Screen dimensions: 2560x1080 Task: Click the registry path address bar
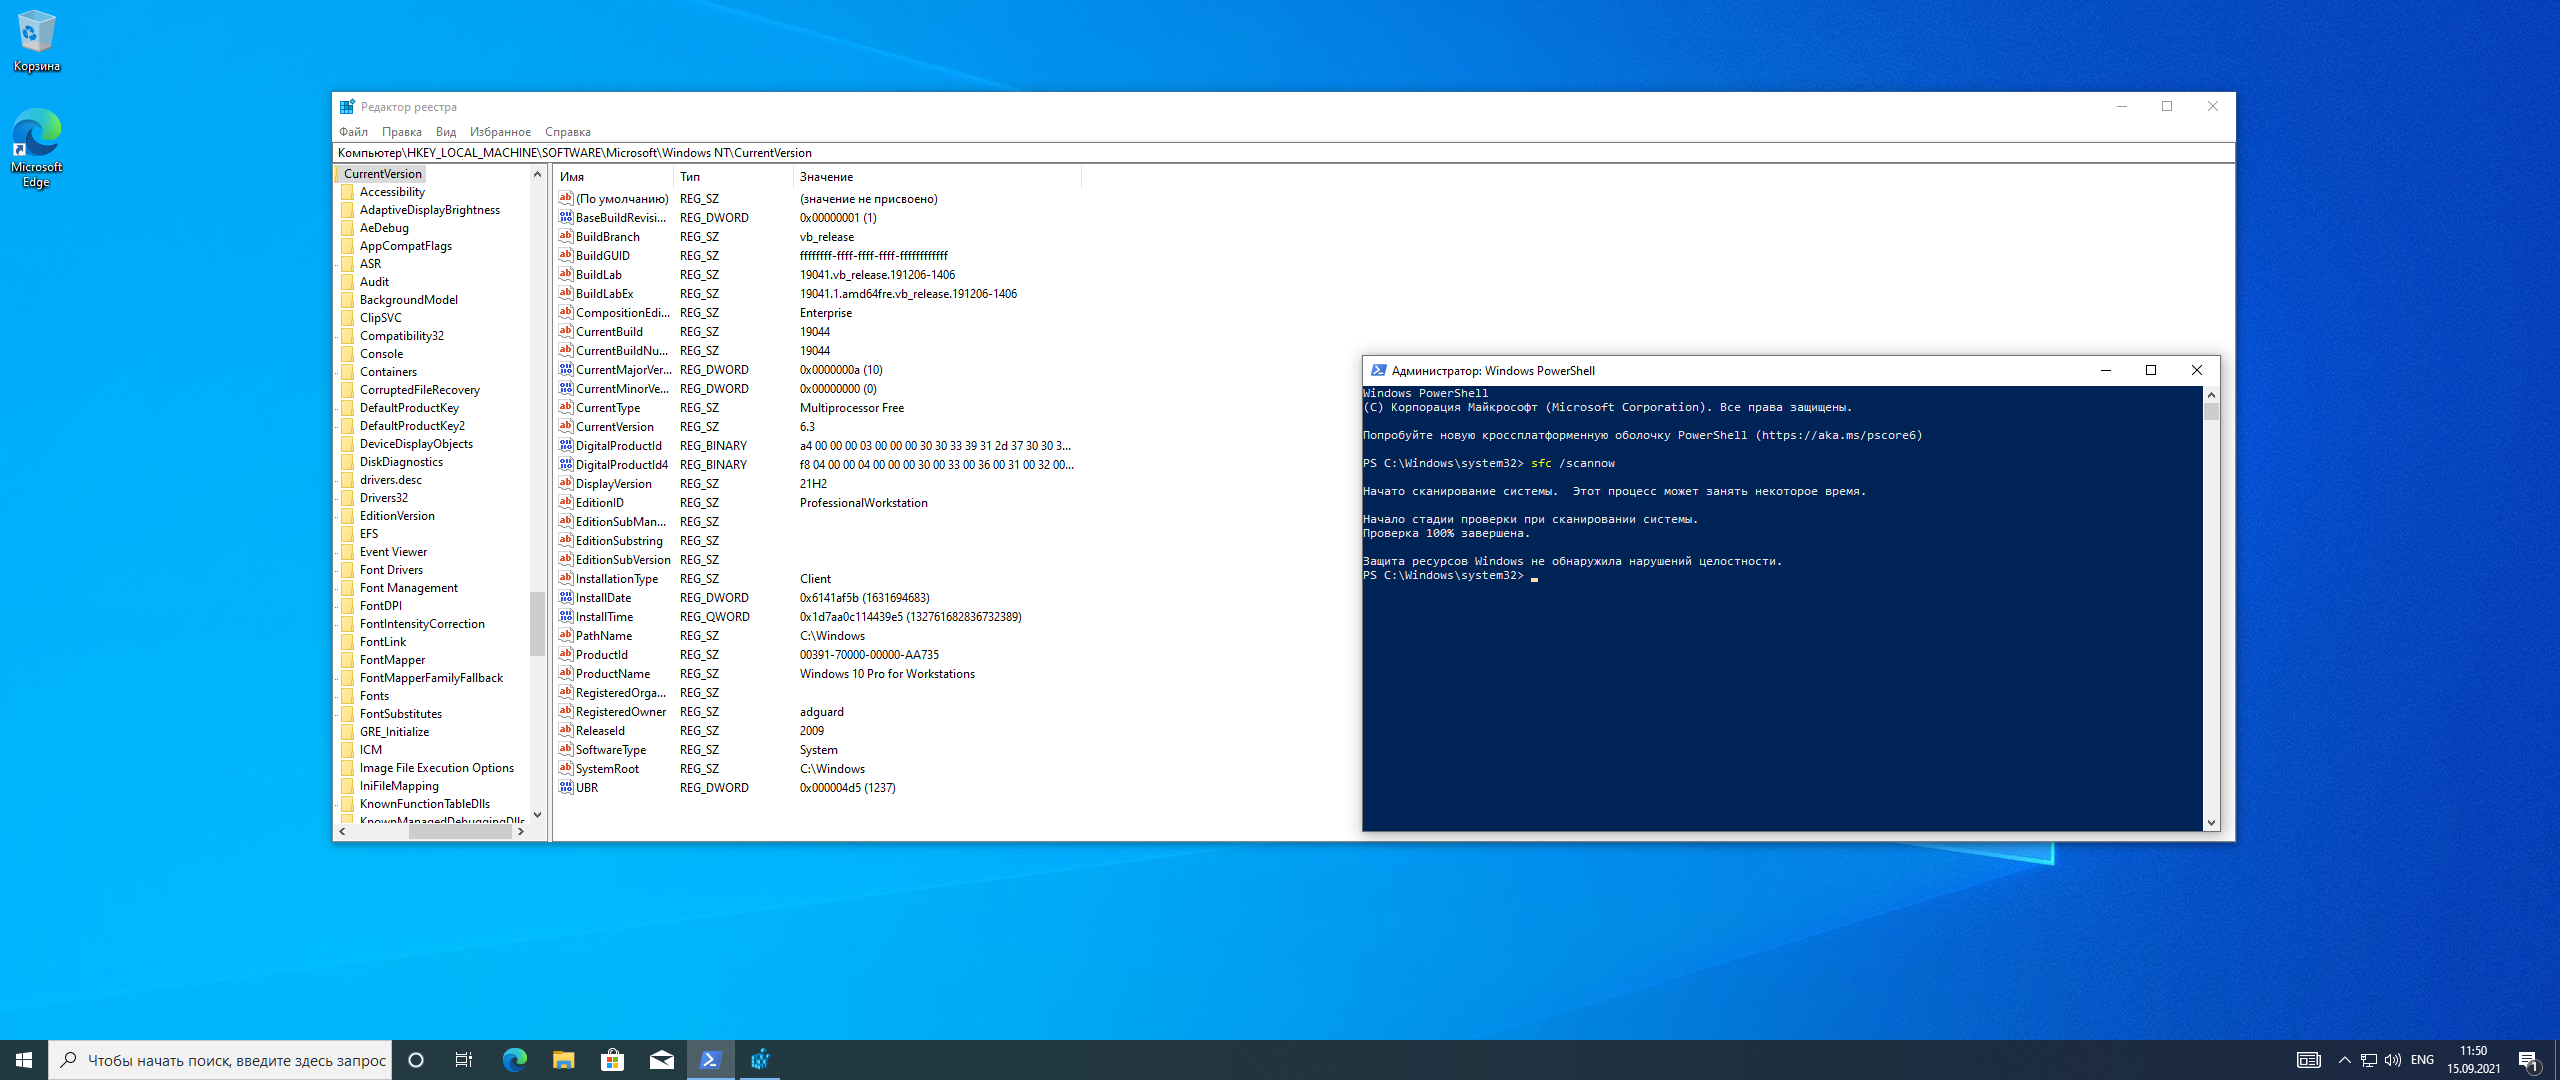1283,153
